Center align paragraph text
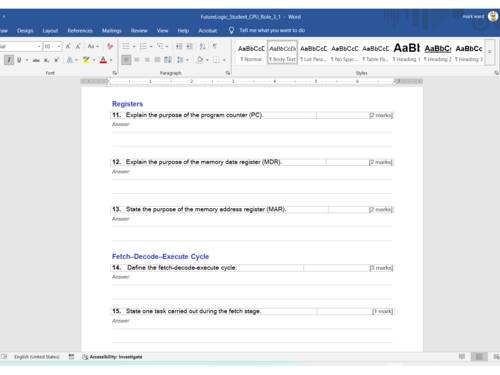The width and height of the screenshot is (500, 375). click(x=137, y=60)
